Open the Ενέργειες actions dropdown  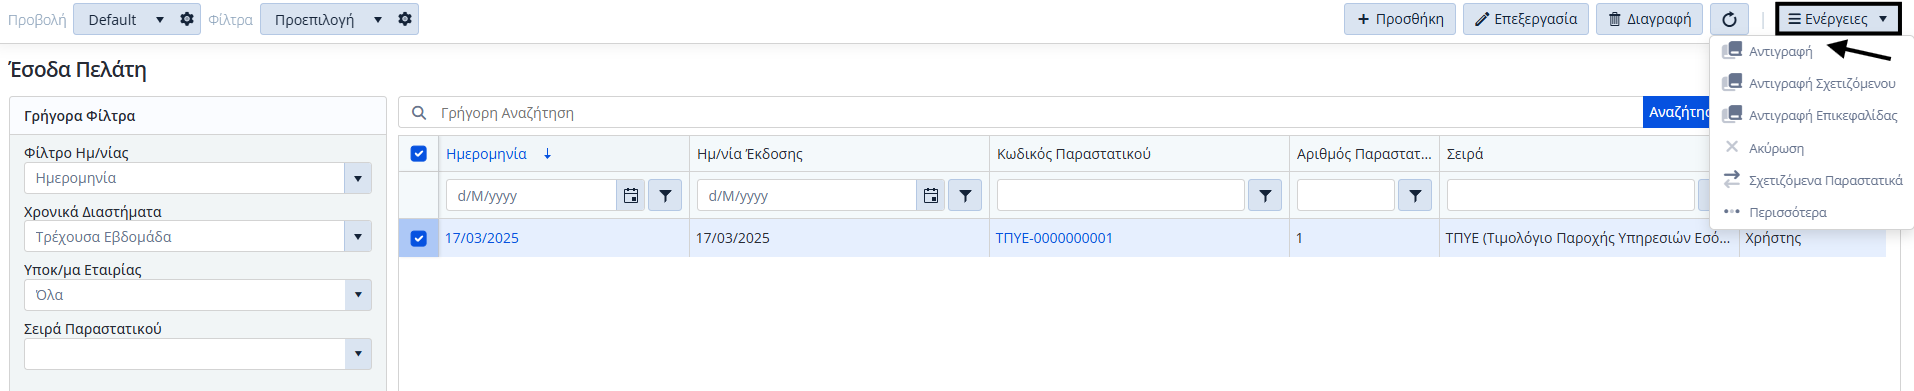1838,19
